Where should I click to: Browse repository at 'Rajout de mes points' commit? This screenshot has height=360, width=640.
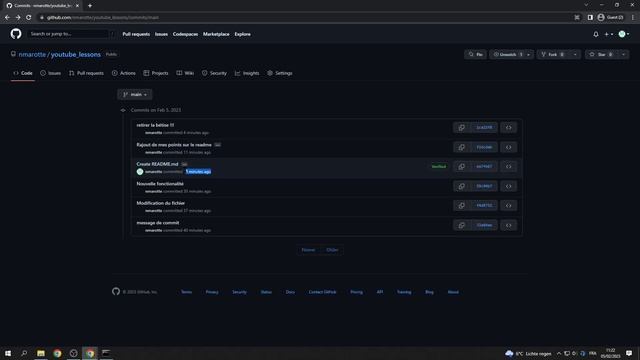509,147
